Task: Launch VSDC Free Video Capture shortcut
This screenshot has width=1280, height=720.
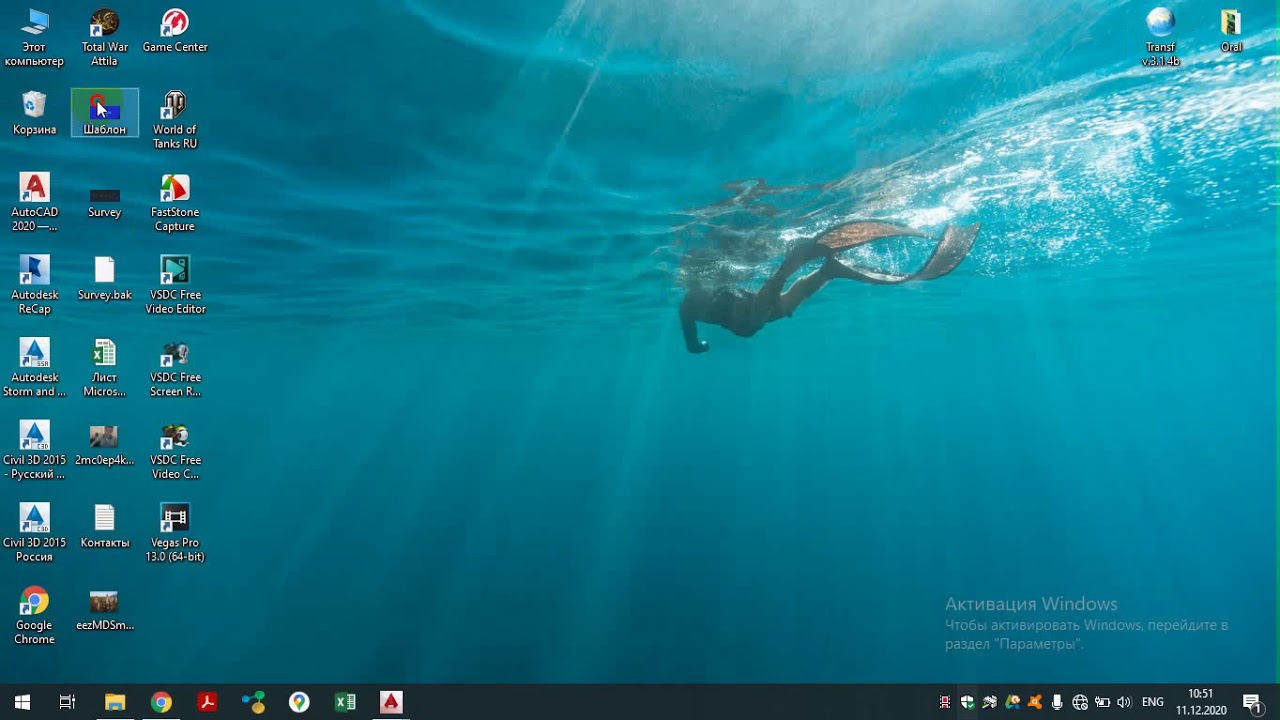Action: 175,451
